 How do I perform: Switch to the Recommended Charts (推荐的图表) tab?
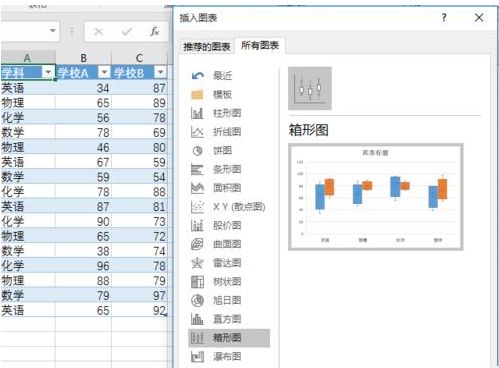point(207,47)
